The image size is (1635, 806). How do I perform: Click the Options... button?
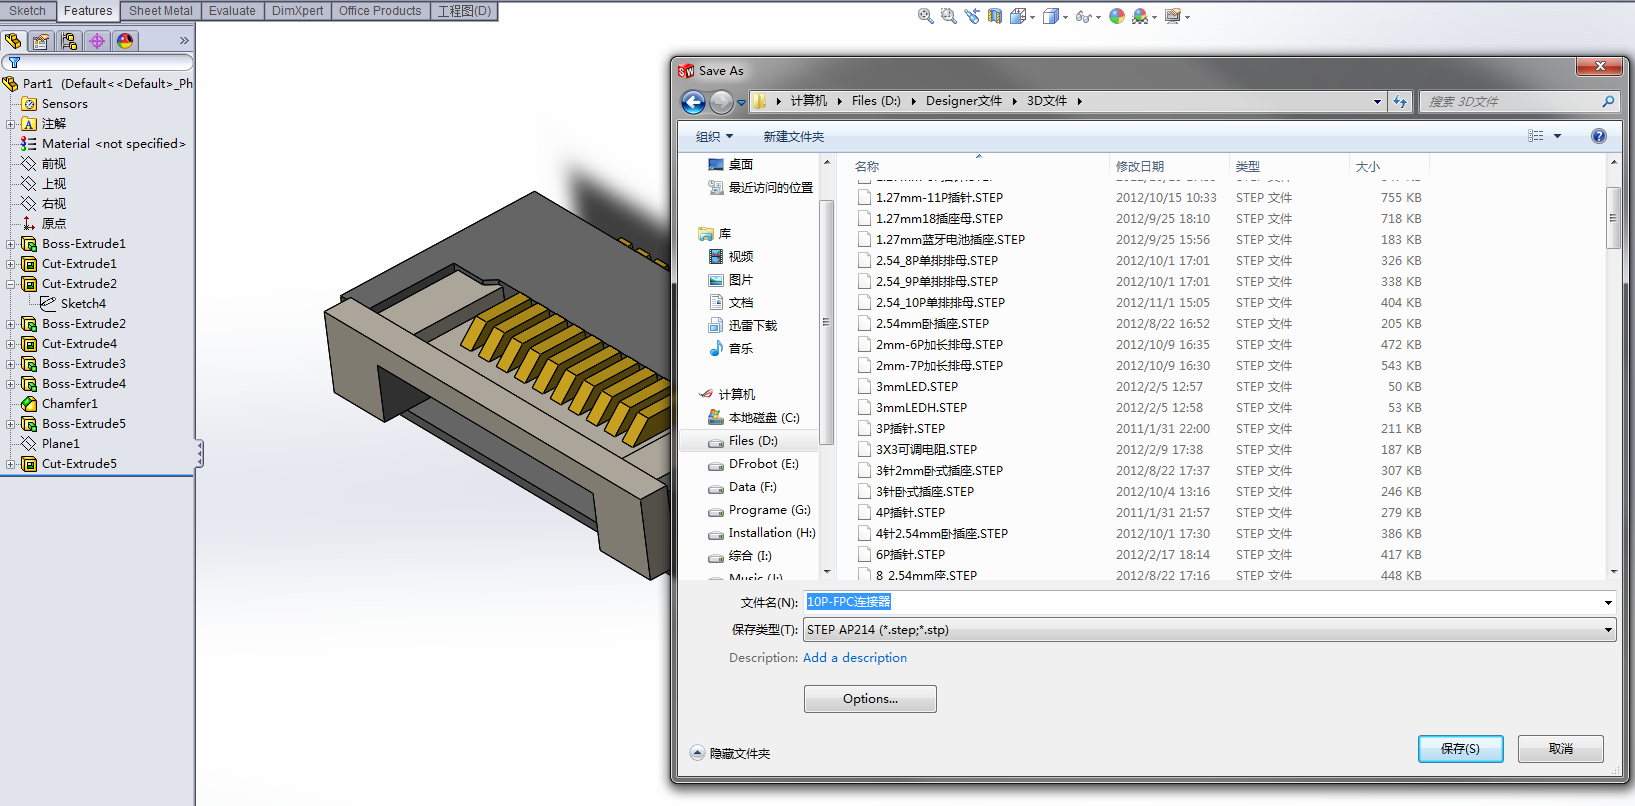coord(870,699)
